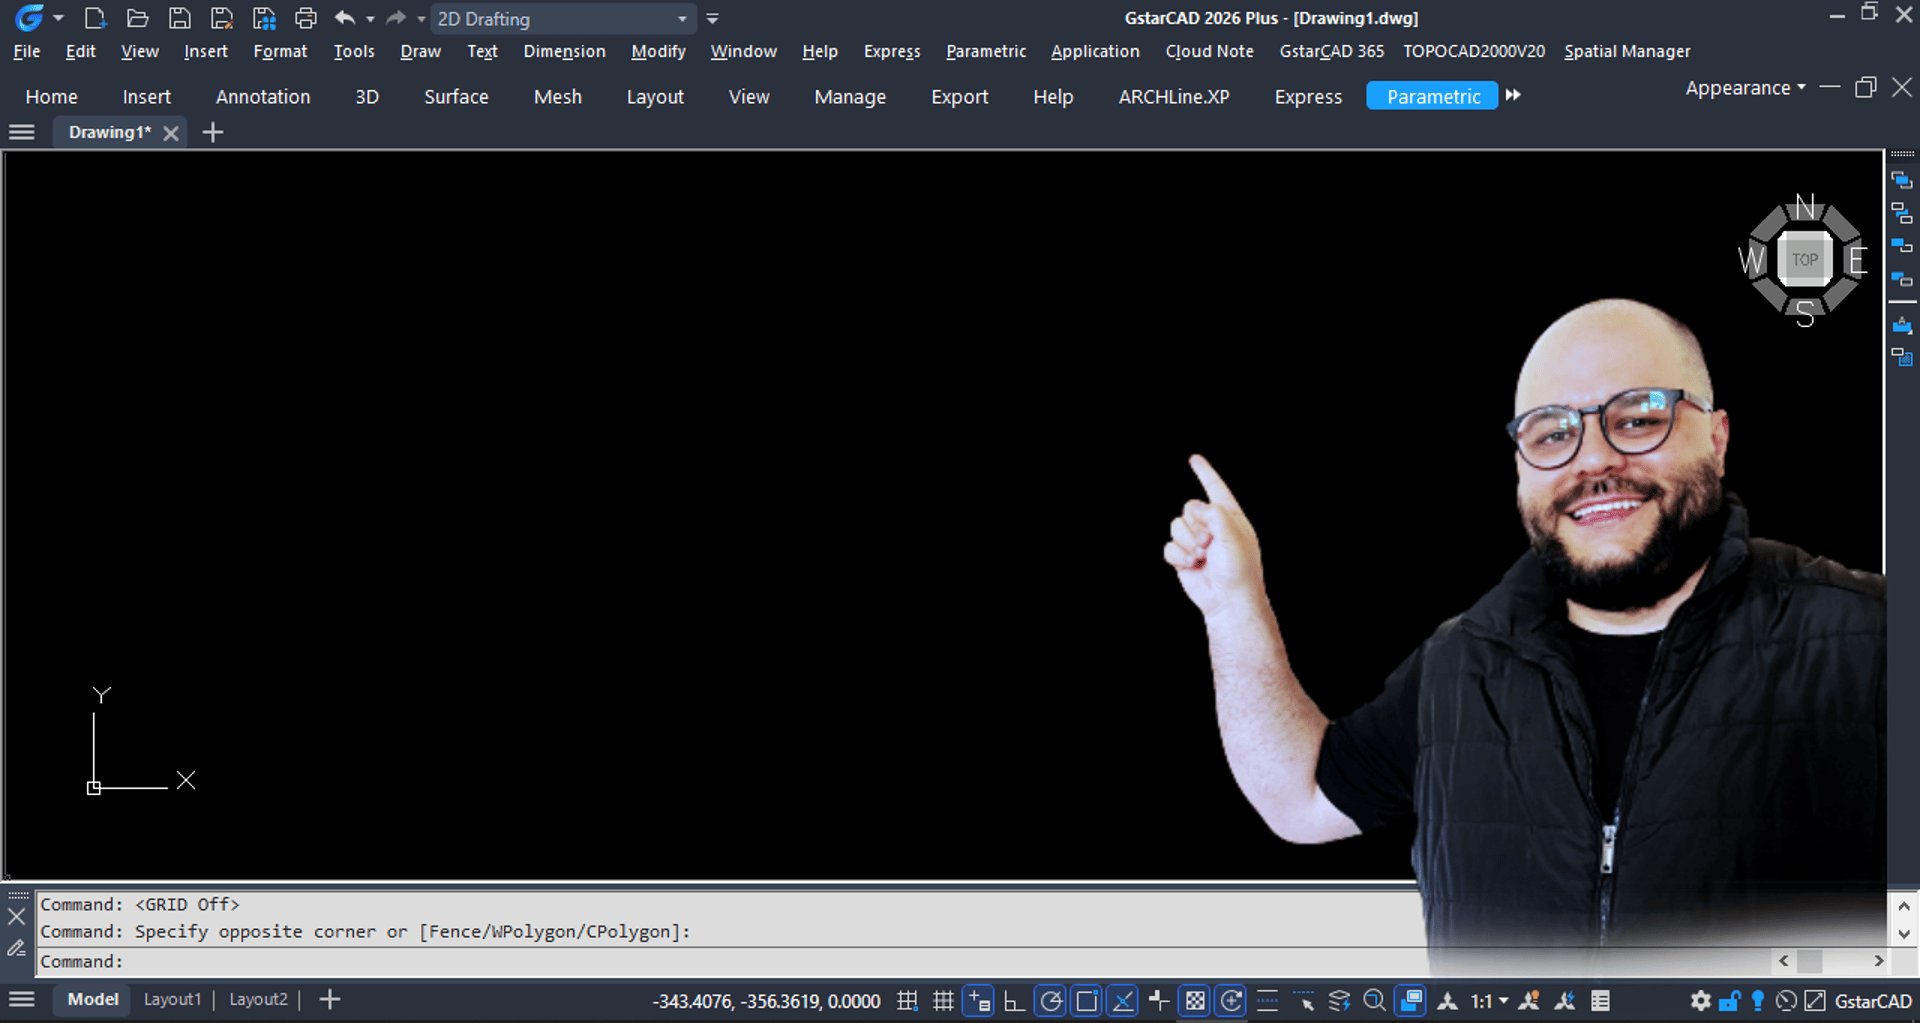
Task: Click the Undo arrow icon
Action: (344, 18)
